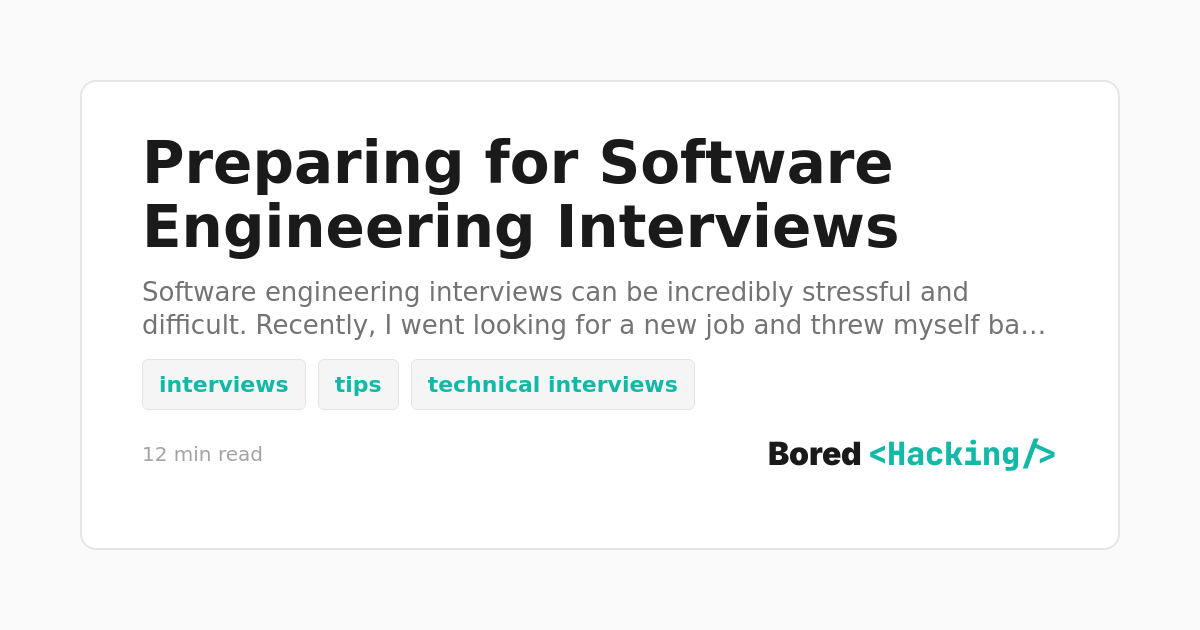Click "Engineering" in the headline
This screenshot has height=630, width=1200.
coord(338,227)
